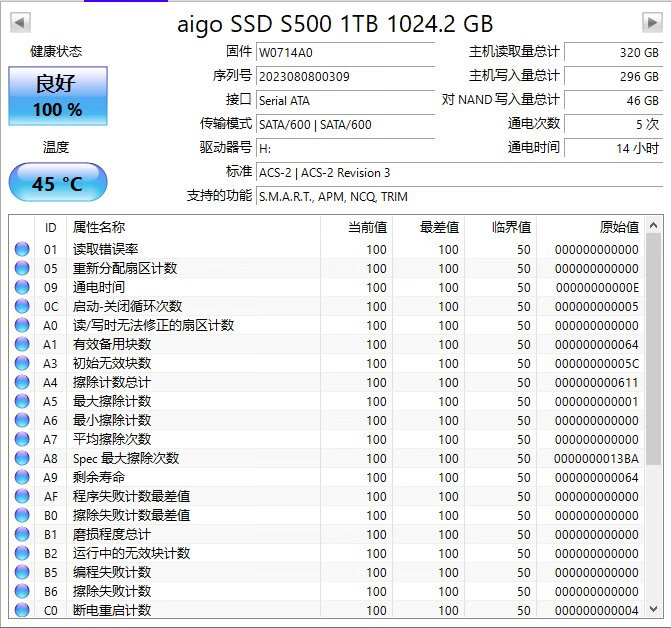Click raw value 00000000000E
The image size is (671, 628).
pyautogui.click(x=597, y=287)
